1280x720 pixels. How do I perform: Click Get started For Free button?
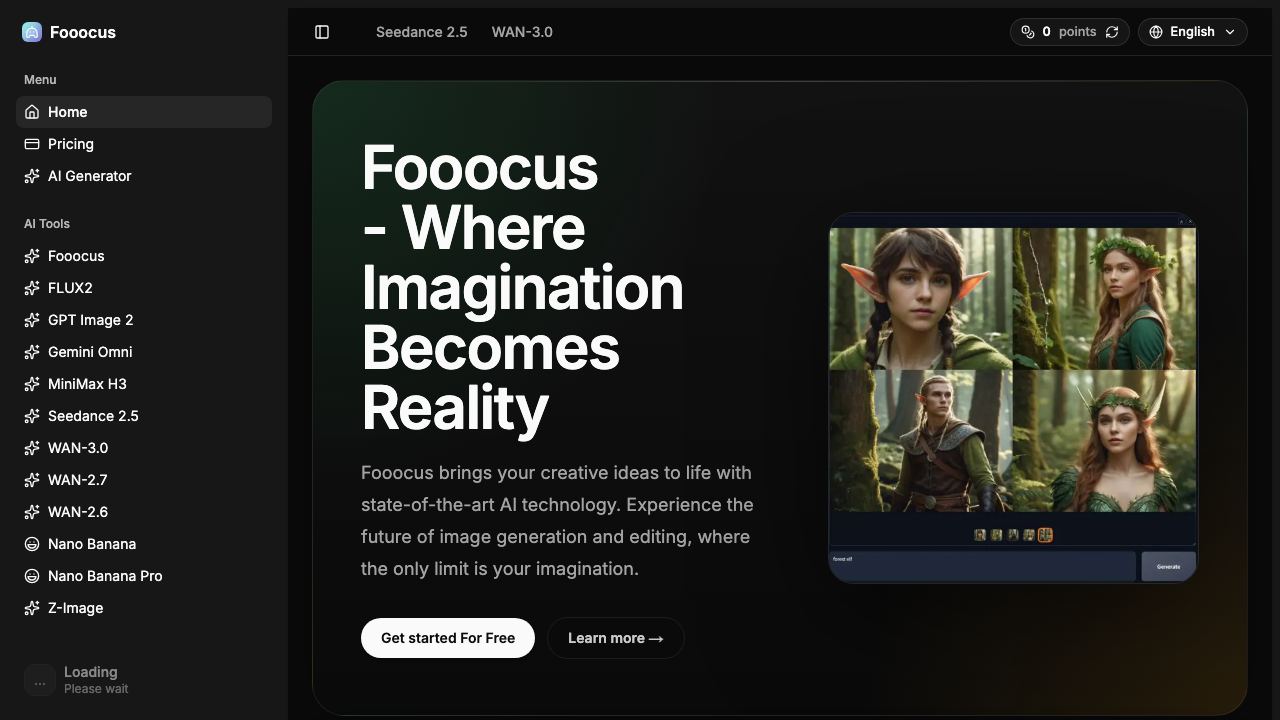tap(448, 638)
